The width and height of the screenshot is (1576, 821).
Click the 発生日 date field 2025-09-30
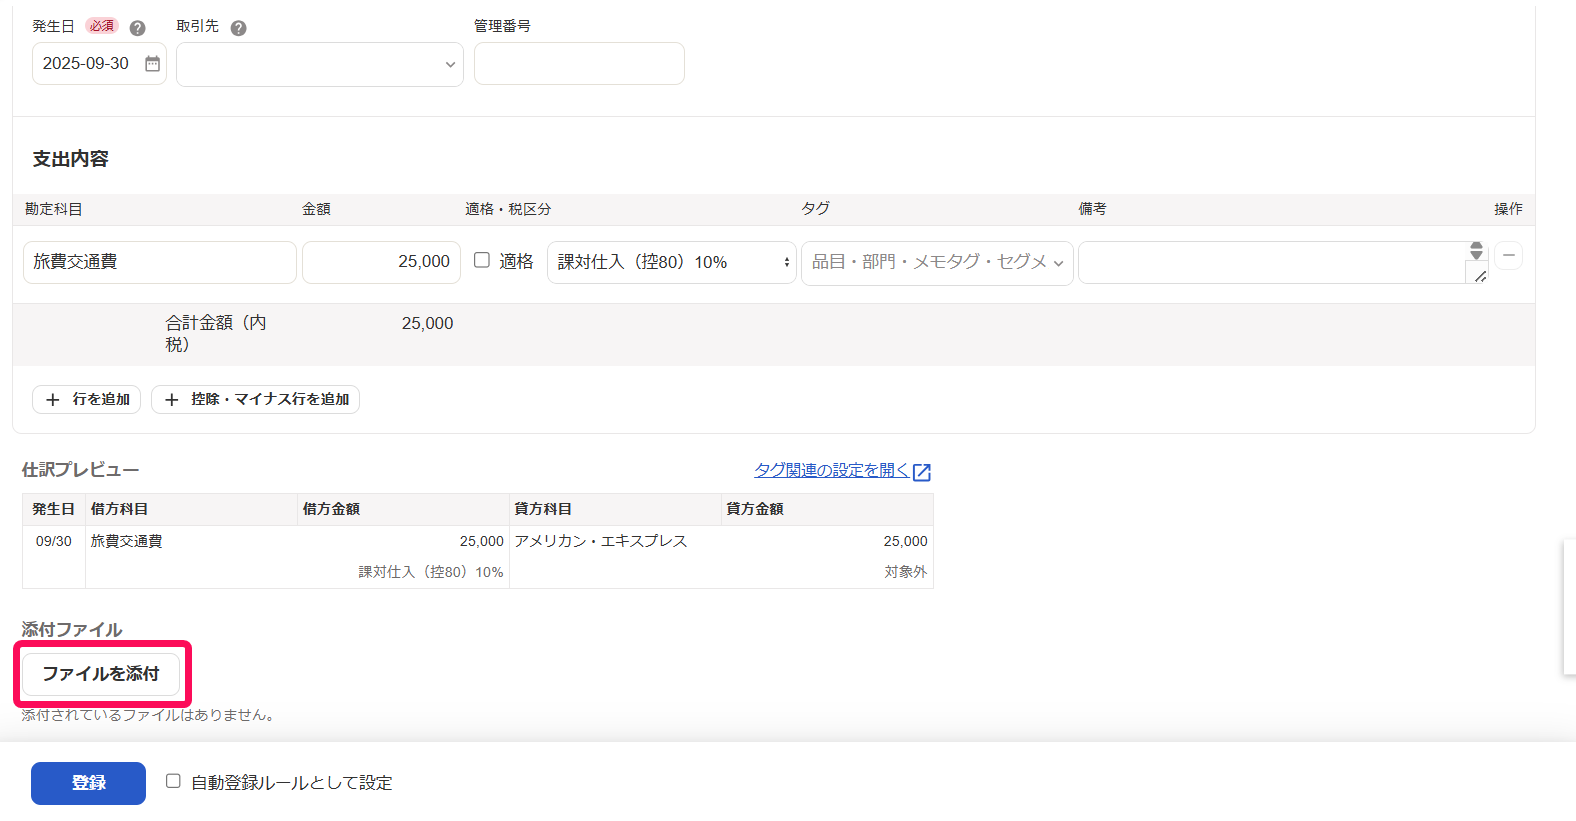[x=99, y=63]
